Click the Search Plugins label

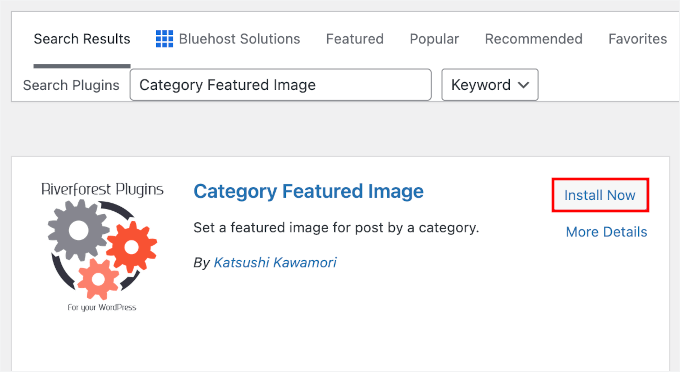[x=71, y=85]
